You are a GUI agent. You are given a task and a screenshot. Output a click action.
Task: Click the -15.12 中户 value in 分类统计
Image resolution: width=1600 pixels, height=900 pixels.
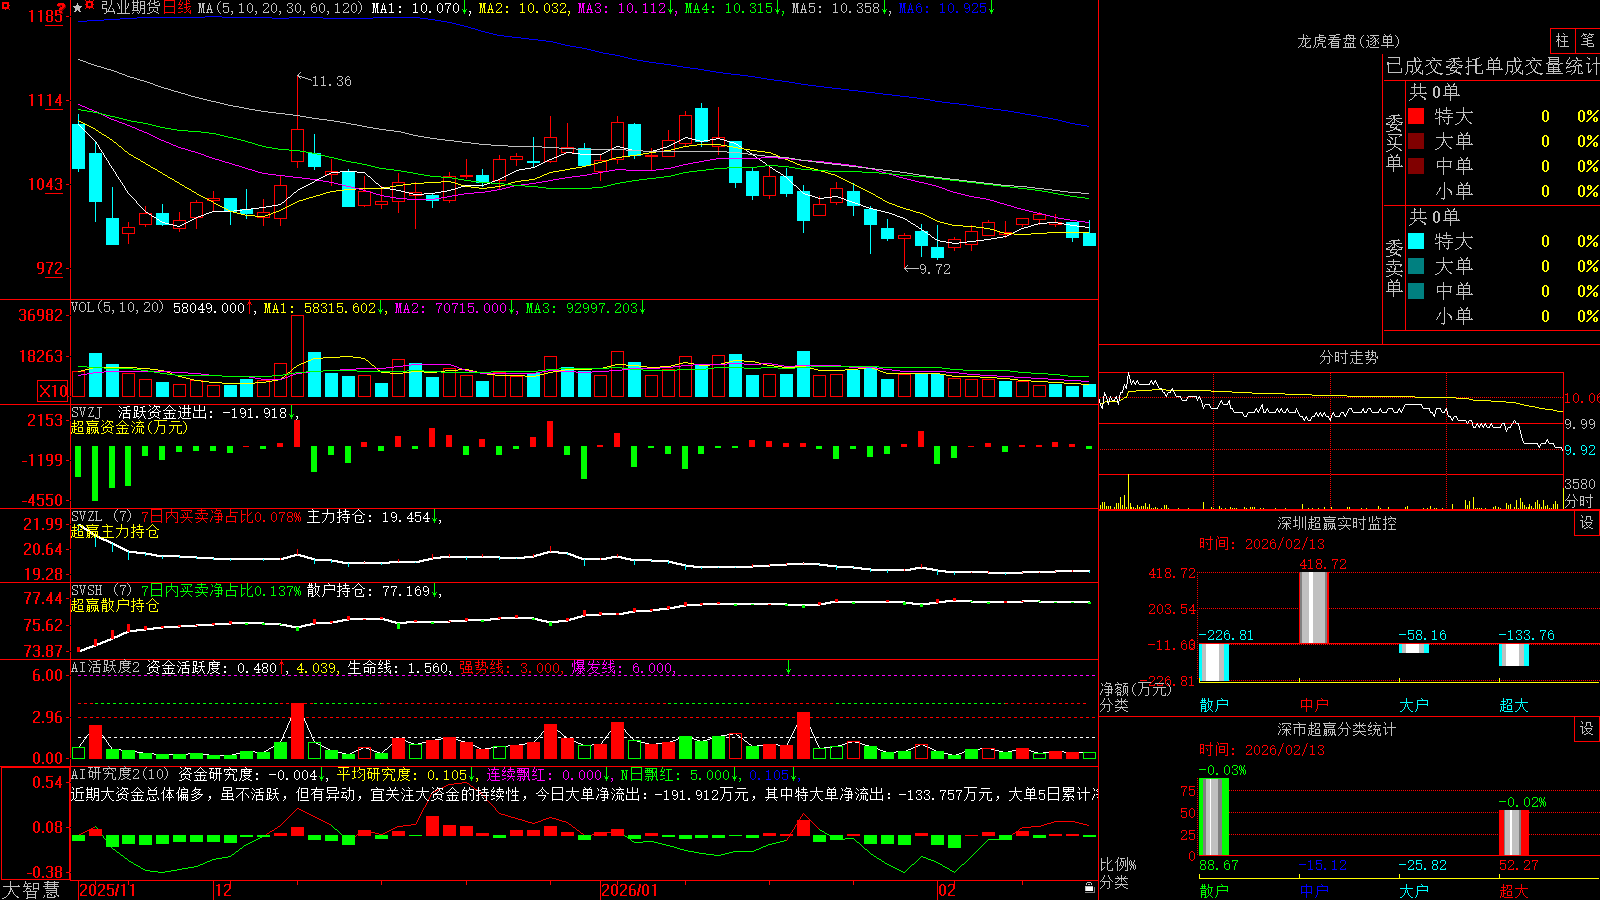pyautogui.click(x=1322, y=865)
